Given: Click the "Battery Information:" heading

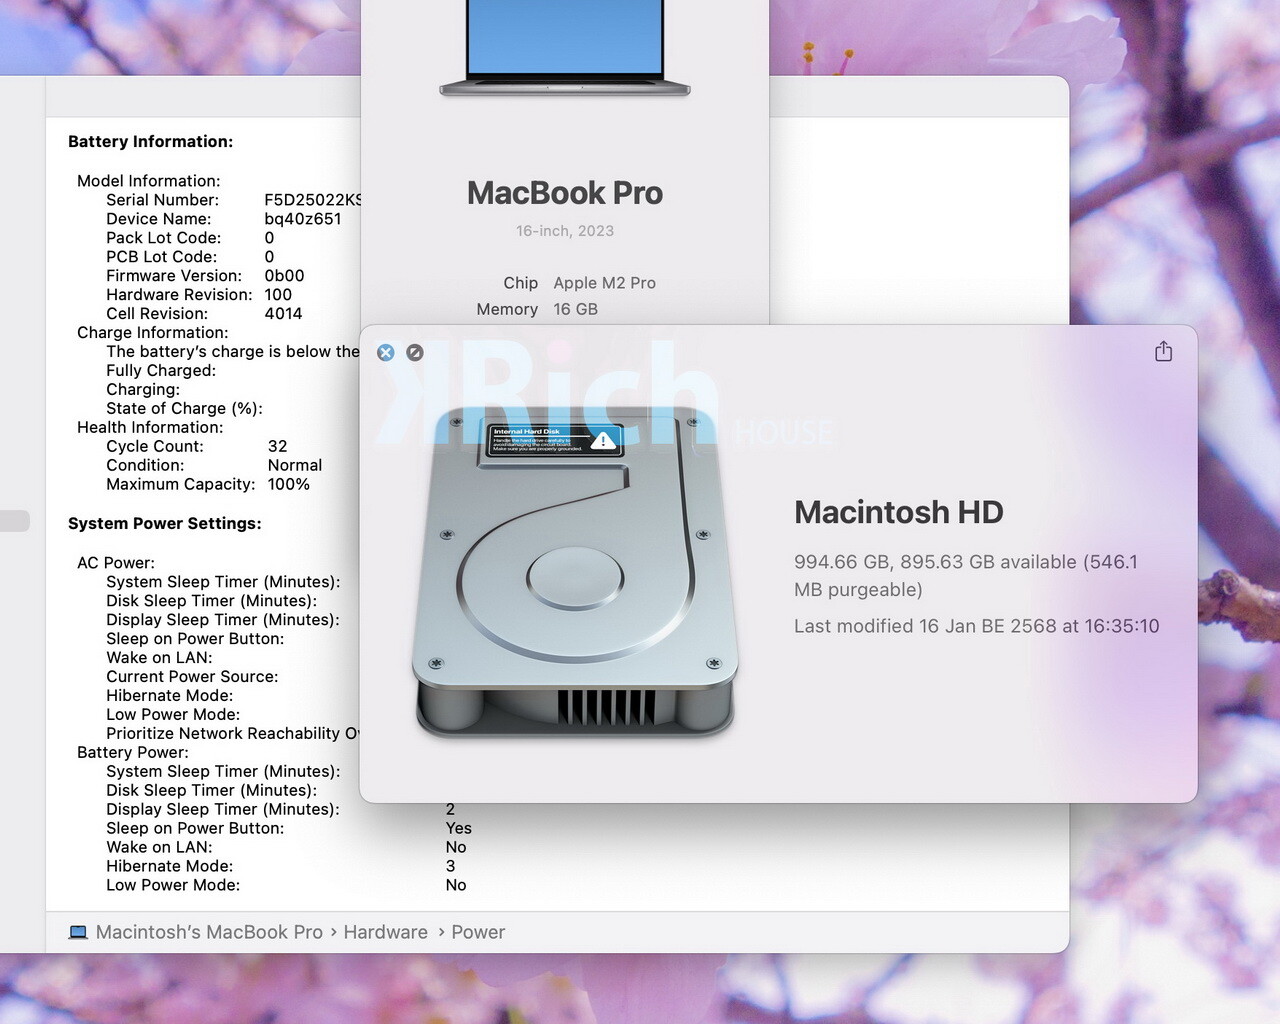Looking at the screenshot, I should point(150,142).
